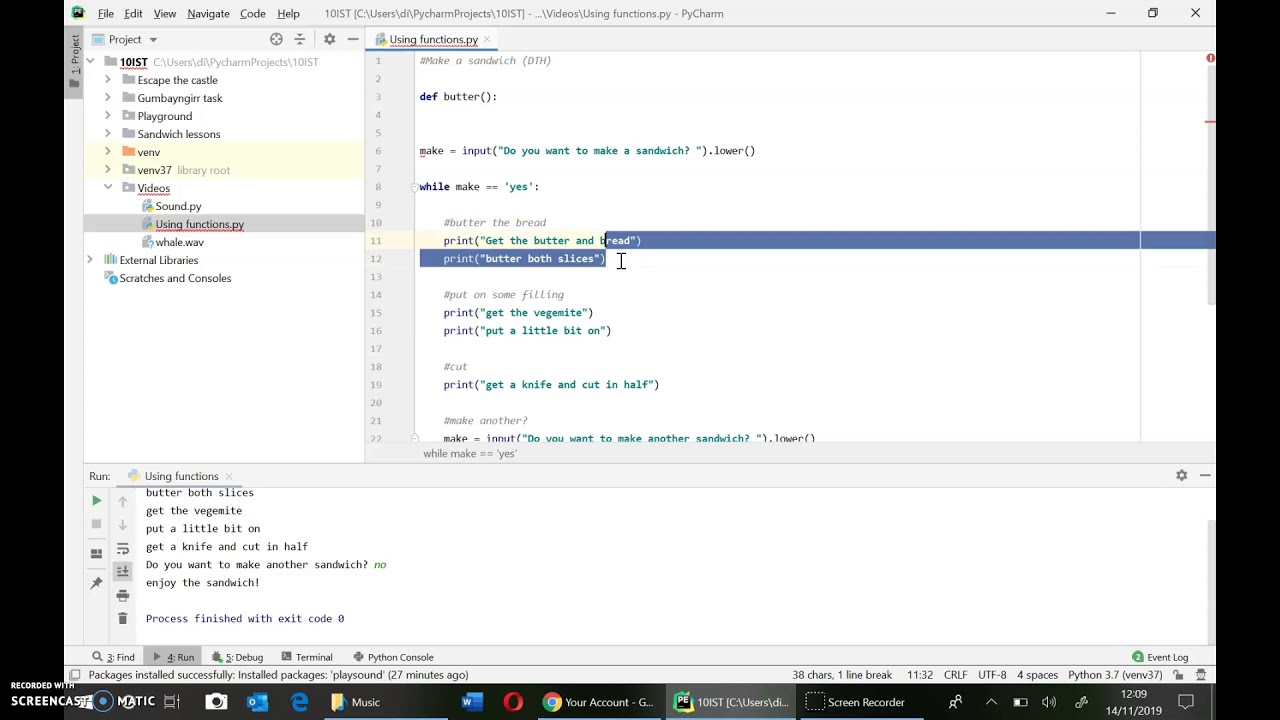Open the Project view dropdown

pos(153,39)
